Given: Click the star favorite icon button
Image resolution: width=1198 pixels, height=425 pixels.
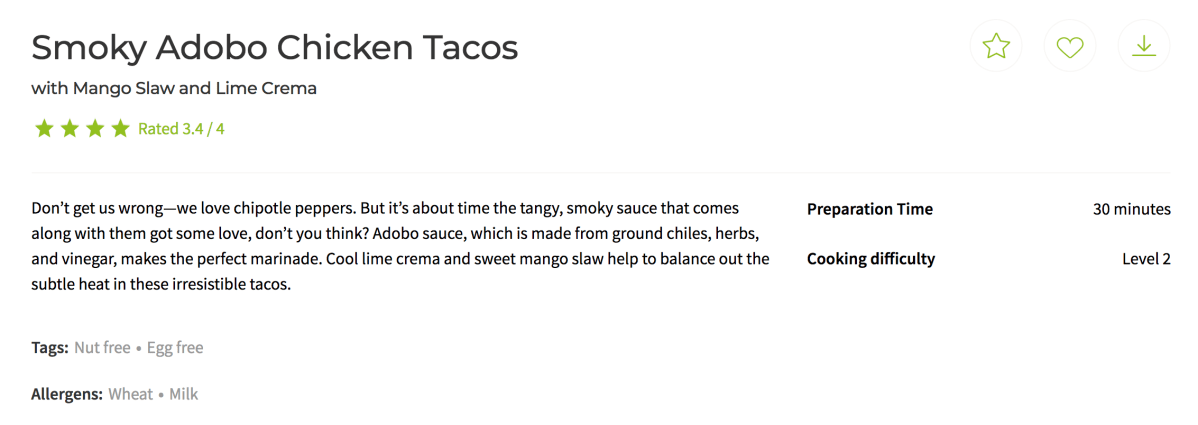Looking at the screenshot, I should click(996, 46).
